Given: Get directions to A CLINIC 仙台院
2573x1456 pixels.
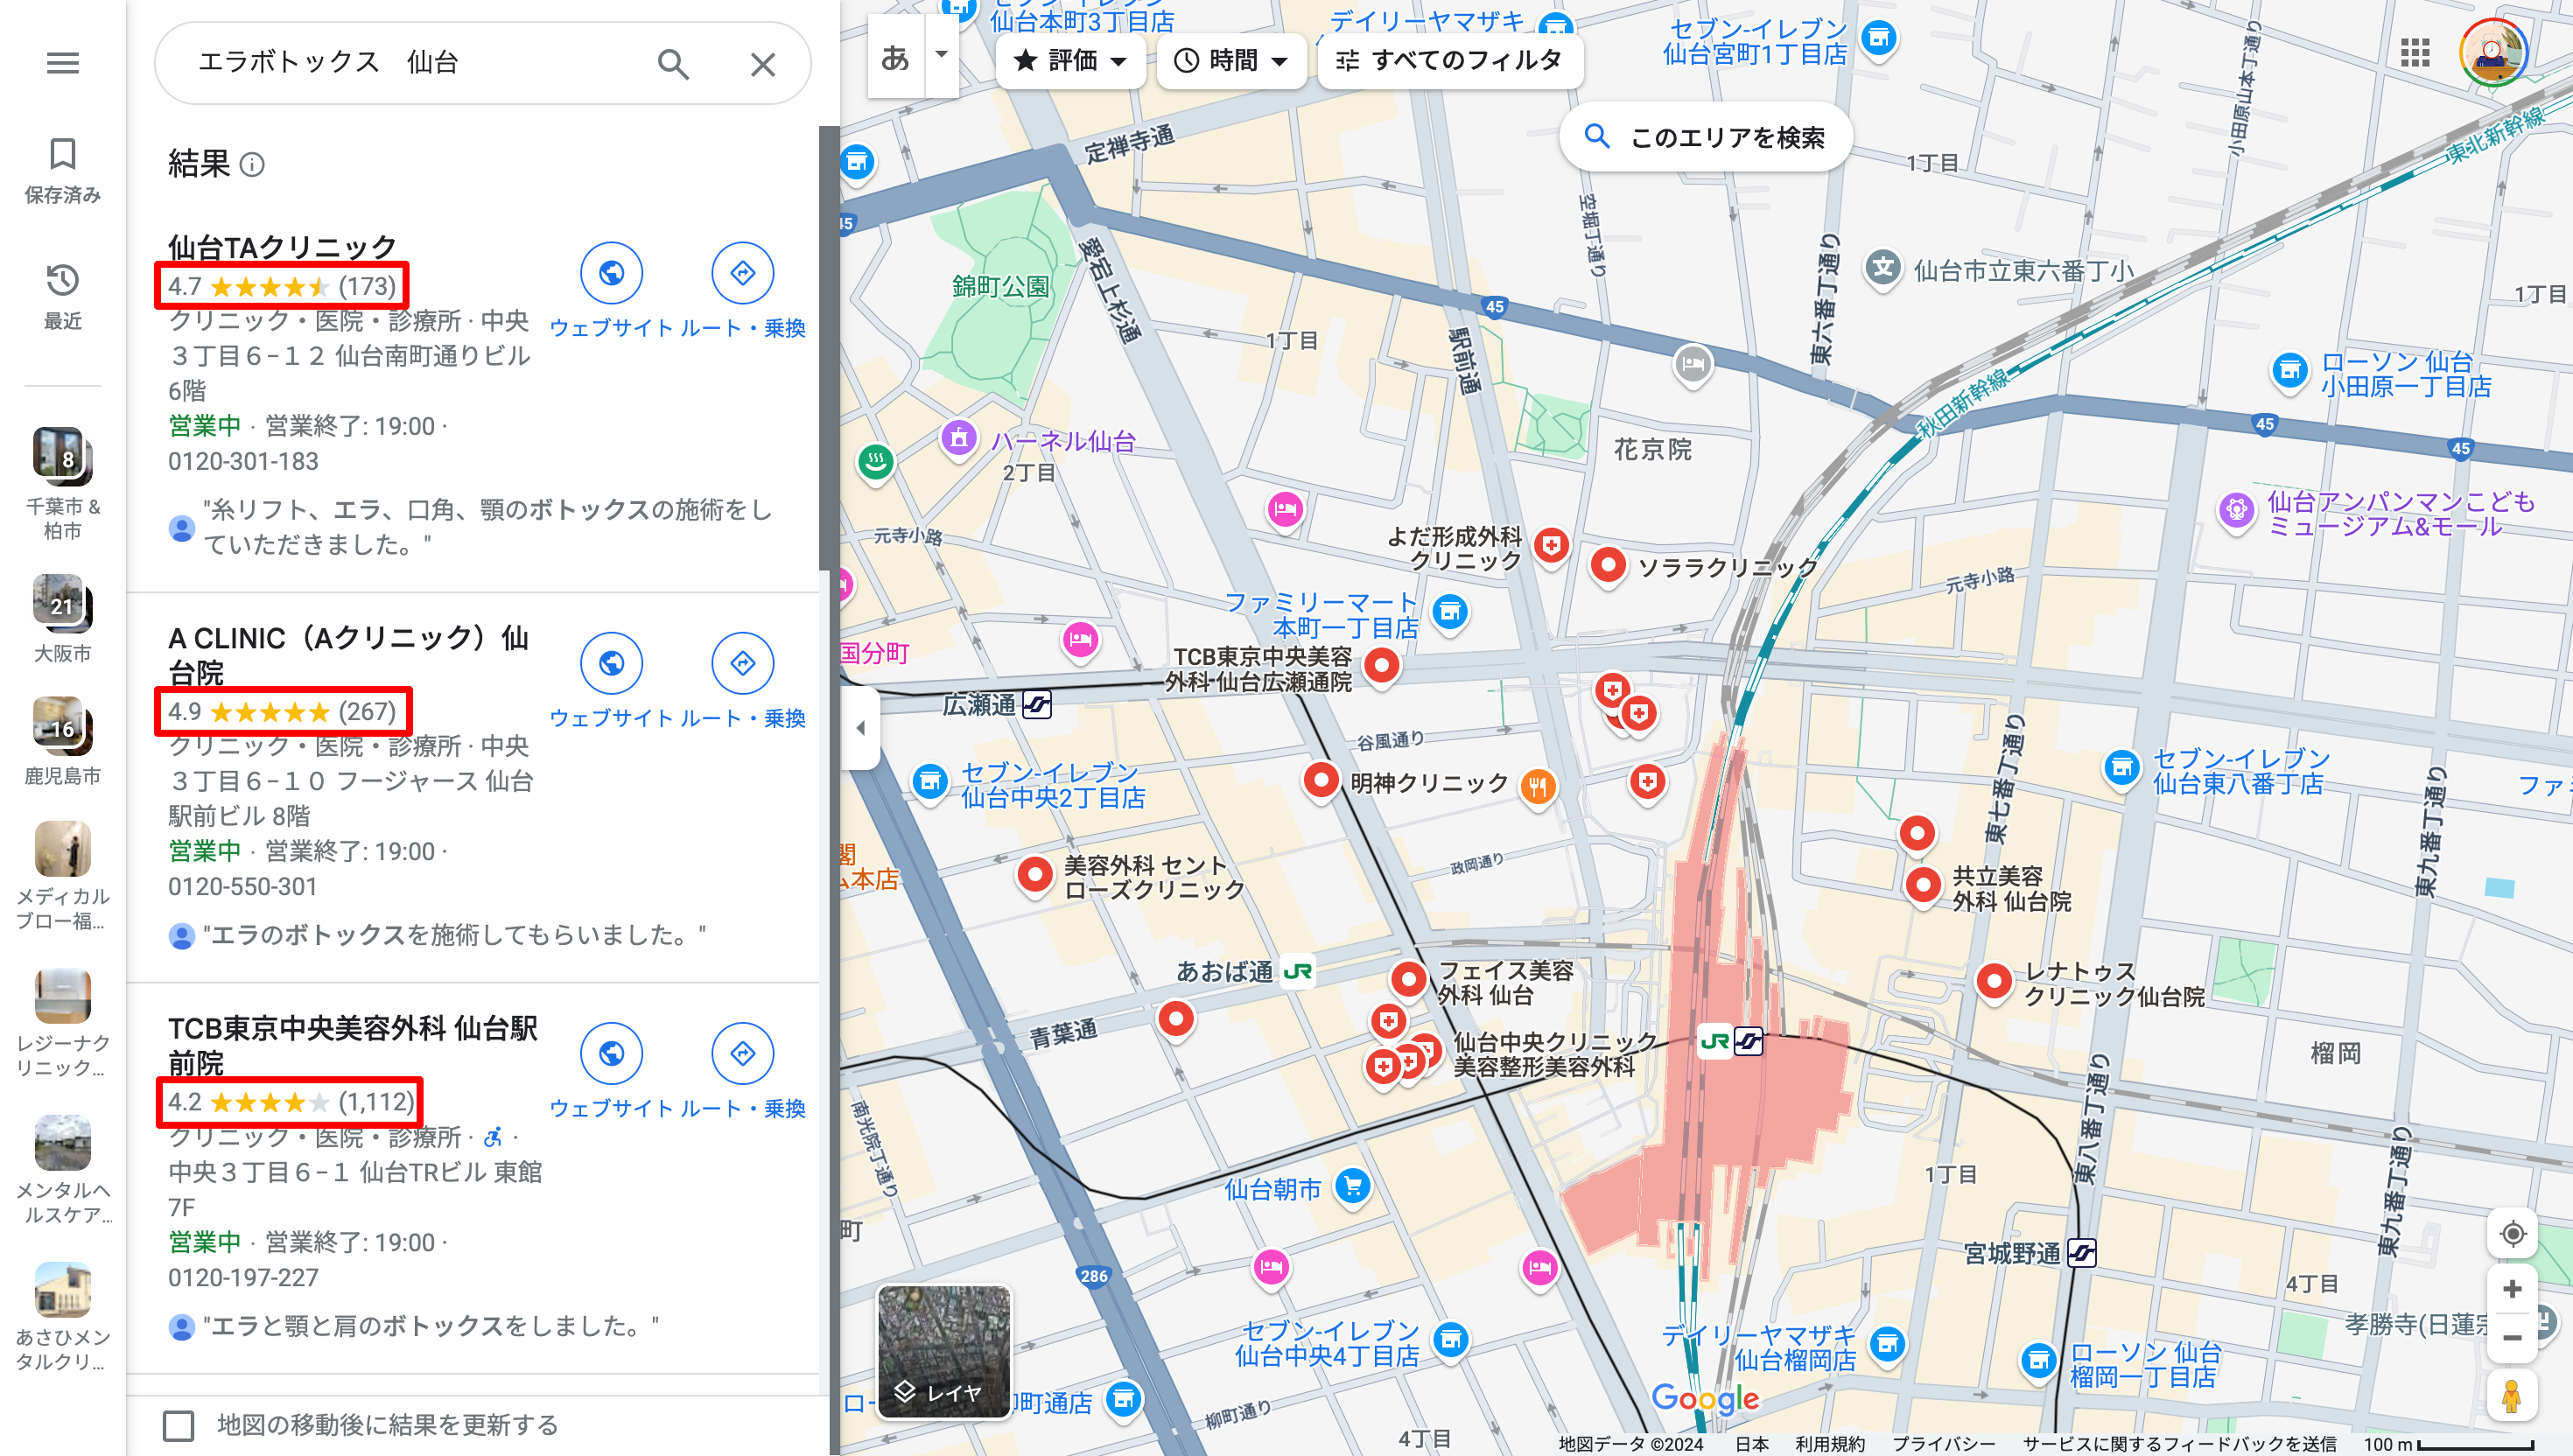Looking at the screenshot, I should point(742,663).
